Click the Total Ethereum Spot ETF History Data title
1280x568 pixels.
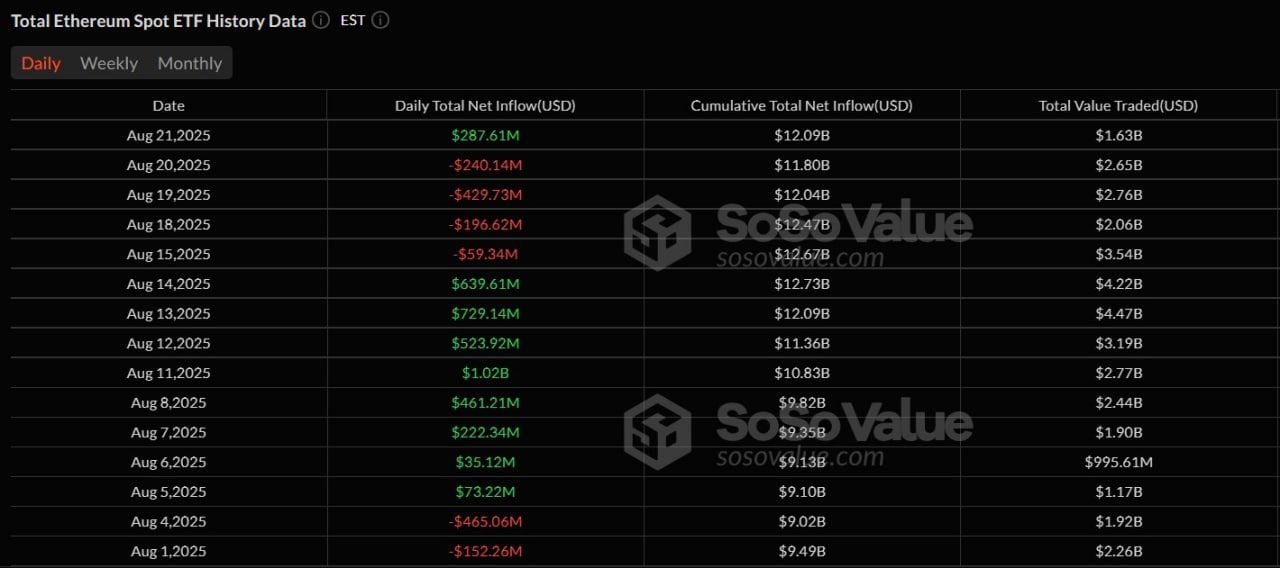pyautogui.click(x=158, y=20)
